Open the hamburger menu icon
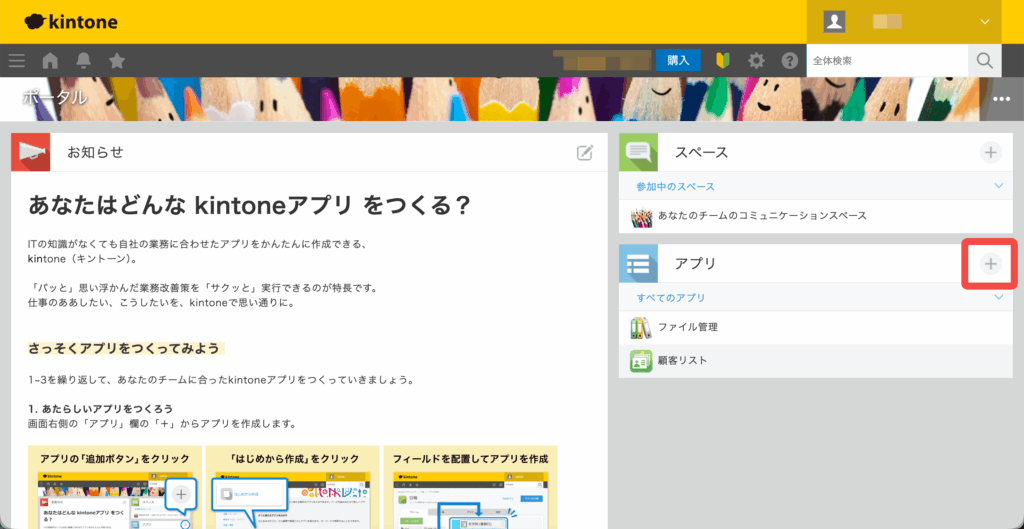 point(17,60)
